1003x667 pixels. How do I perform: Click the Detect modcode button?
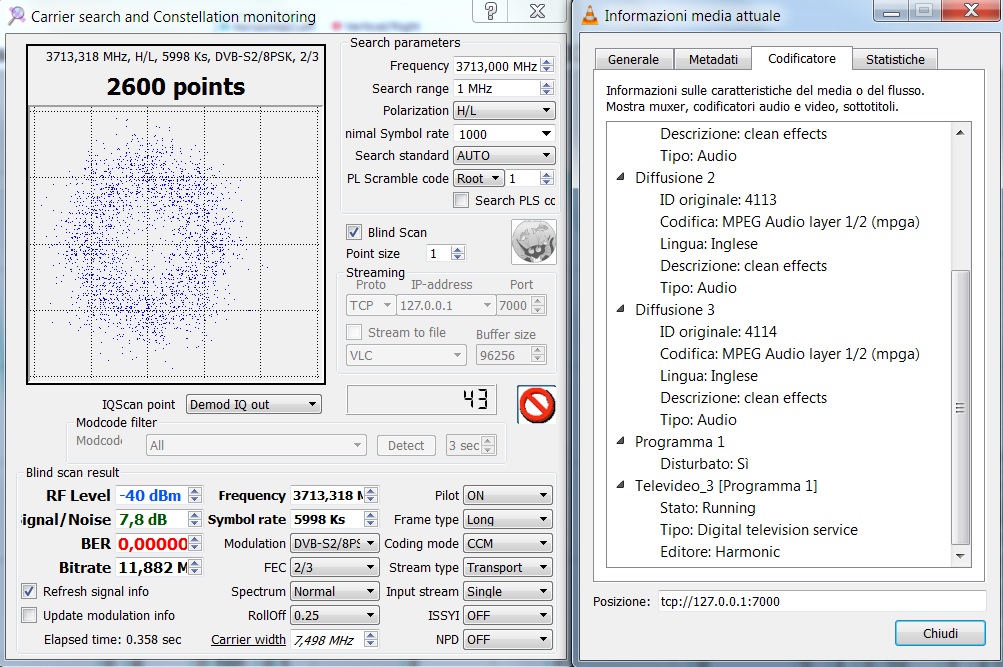point(406,446)
